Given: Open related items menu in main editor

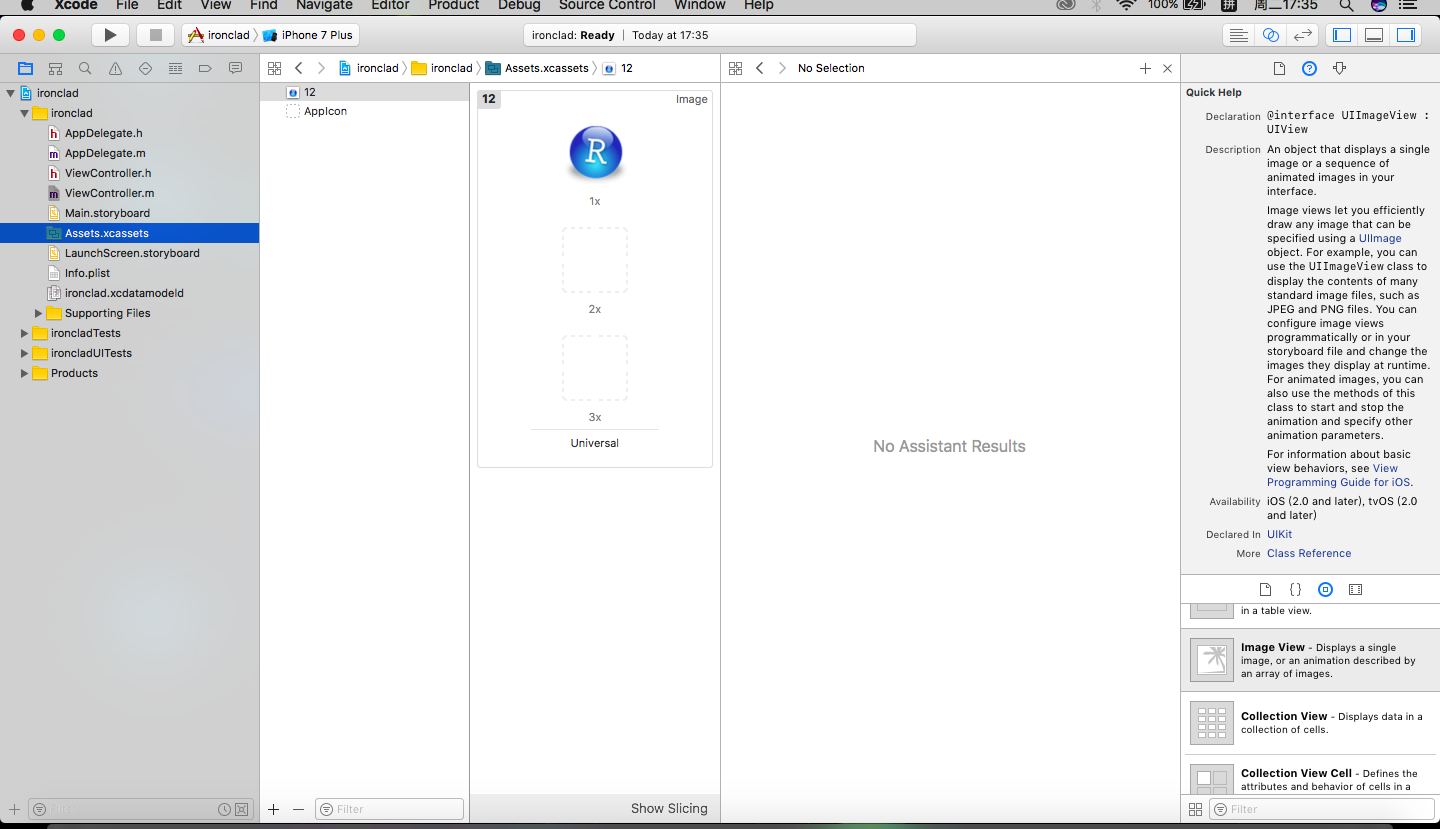Looking at the screenshot, I should [274, 68].
